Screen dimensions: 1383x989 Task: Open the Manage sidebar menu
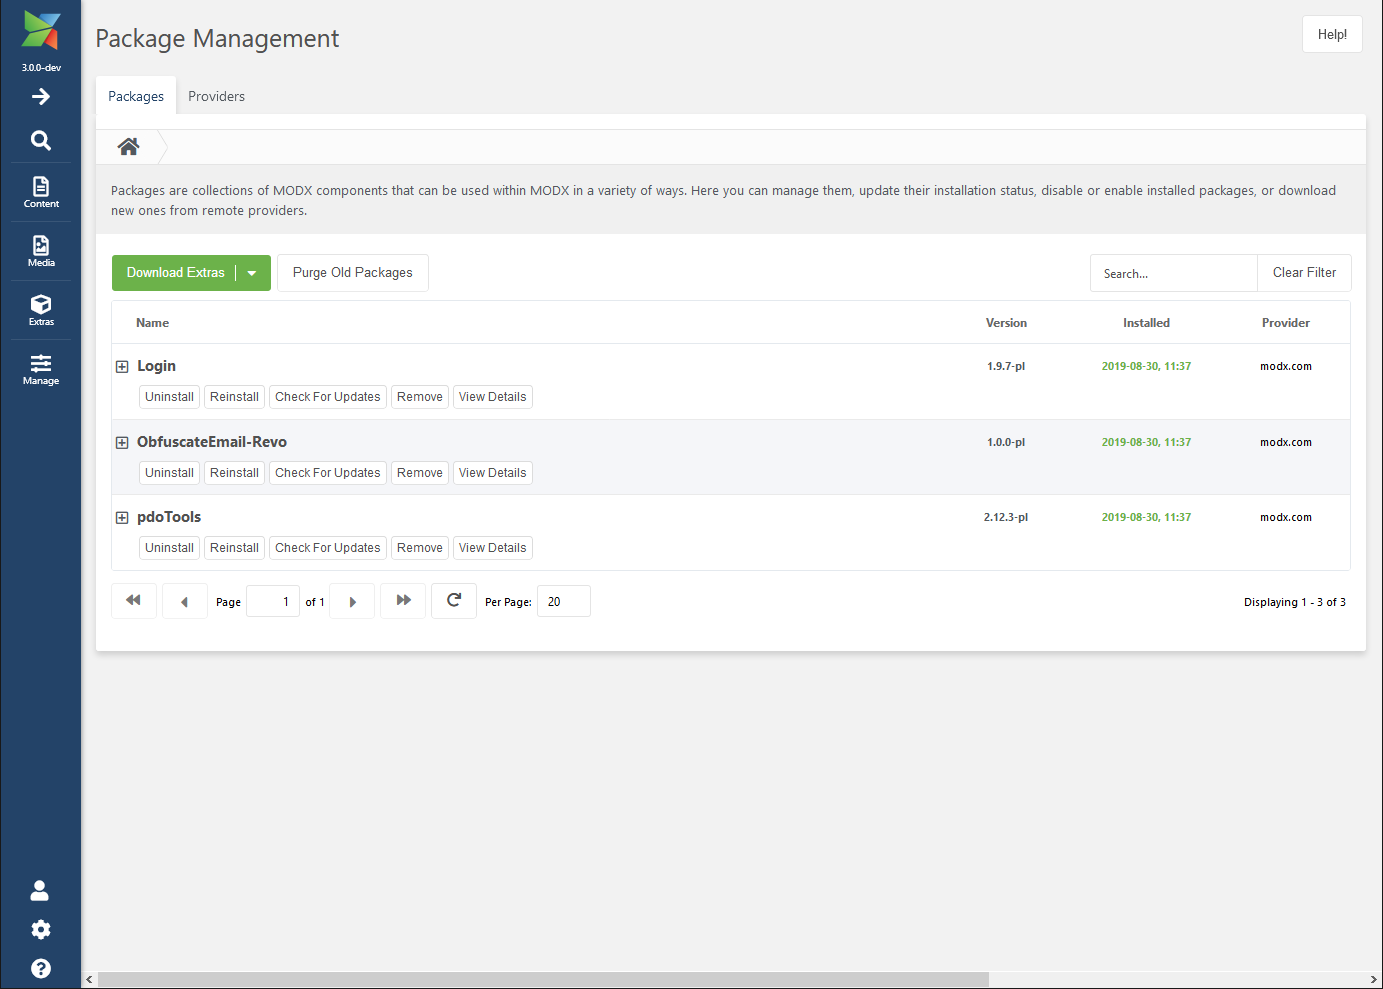coord(41,369)
